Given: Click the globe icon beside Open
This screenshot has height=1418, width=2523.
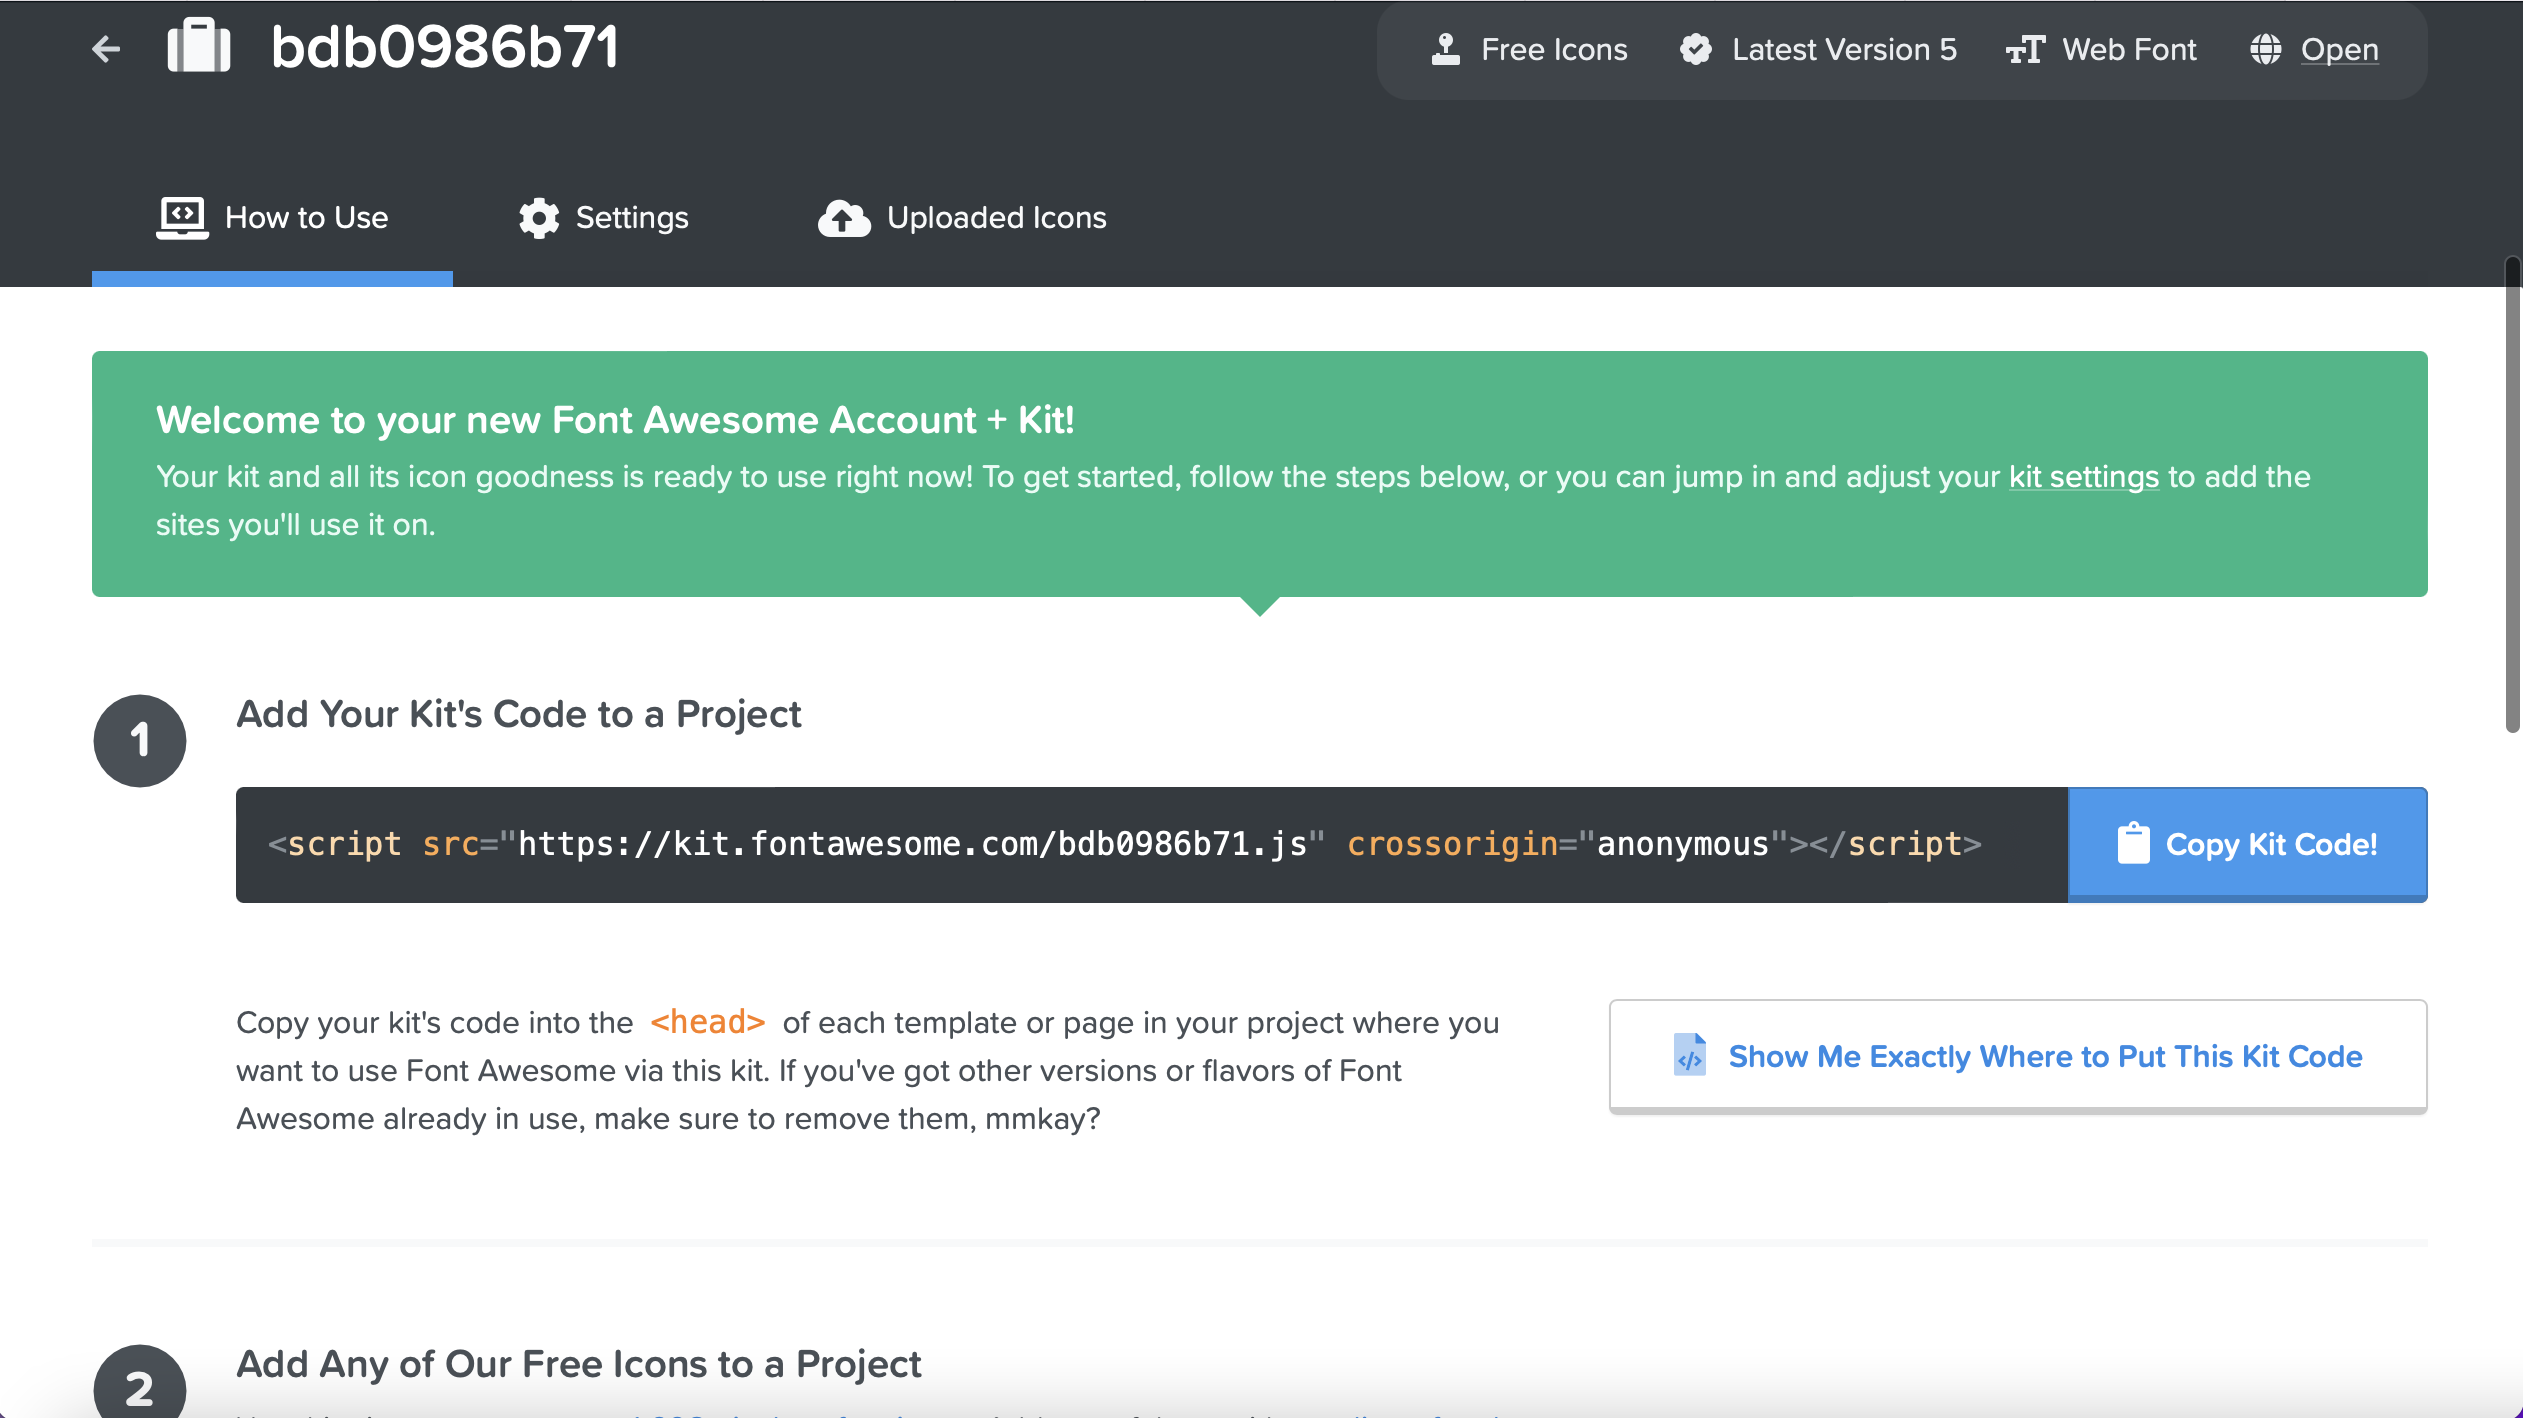Looking at the screenshot, I should pyautogui.click(x=2266, y=49).
